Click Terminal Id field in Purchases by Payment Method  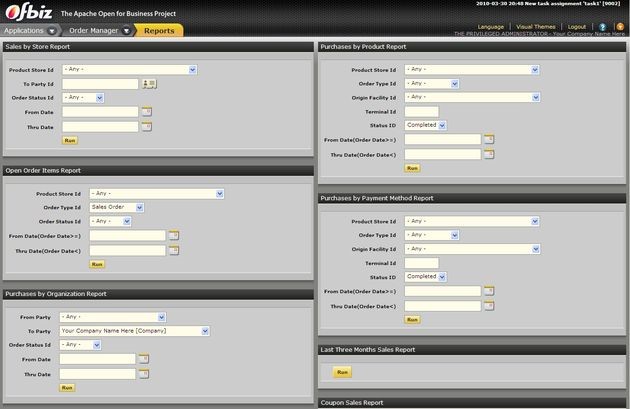[422, 263]
